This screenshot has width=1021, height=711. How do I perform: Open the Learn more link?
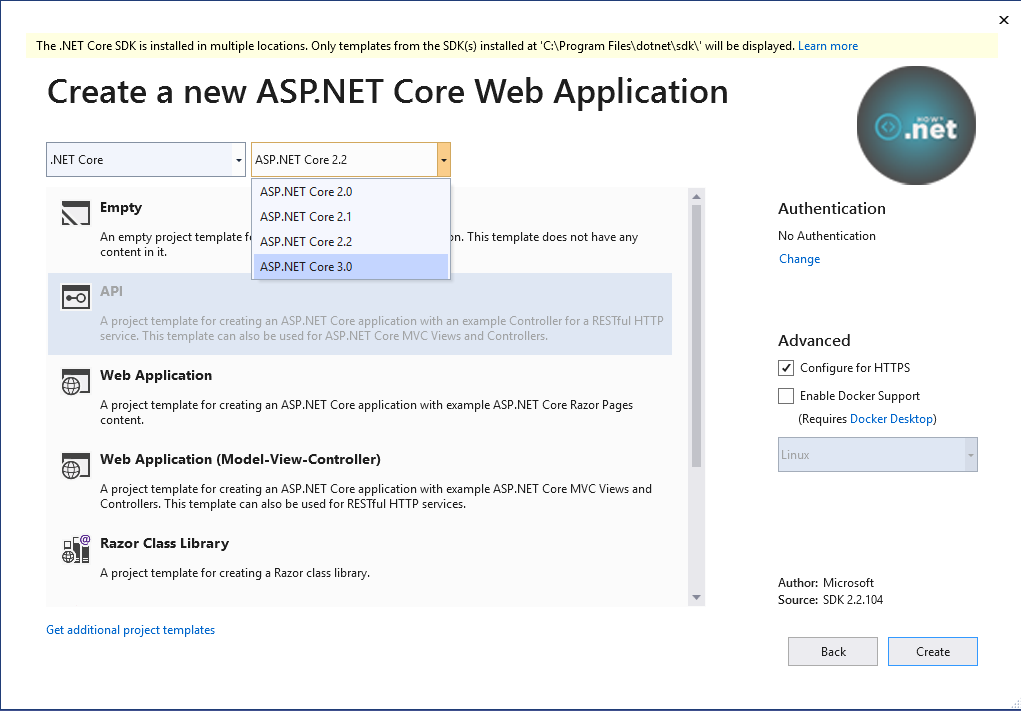click(x=828, y=46)
